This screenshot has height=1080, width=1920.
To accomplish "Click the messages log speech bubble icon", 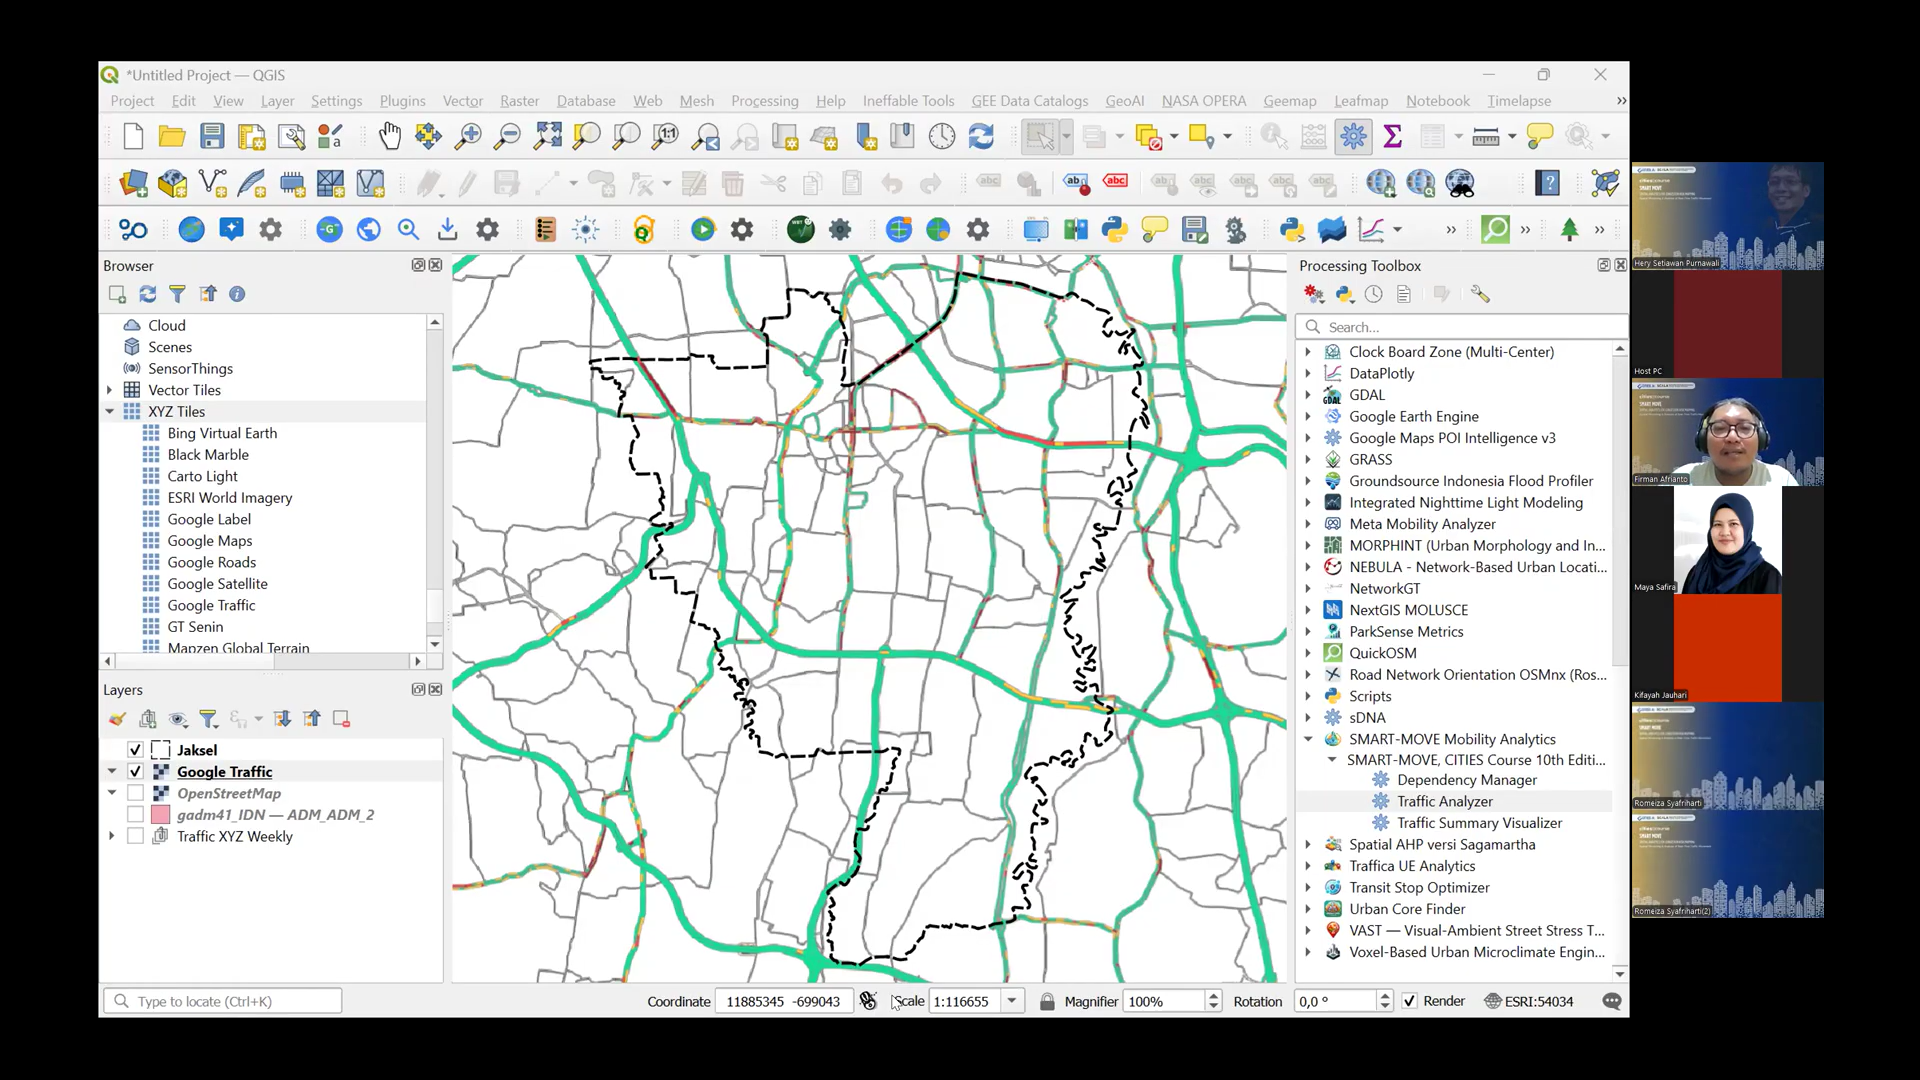I will coord(1611,1001).
